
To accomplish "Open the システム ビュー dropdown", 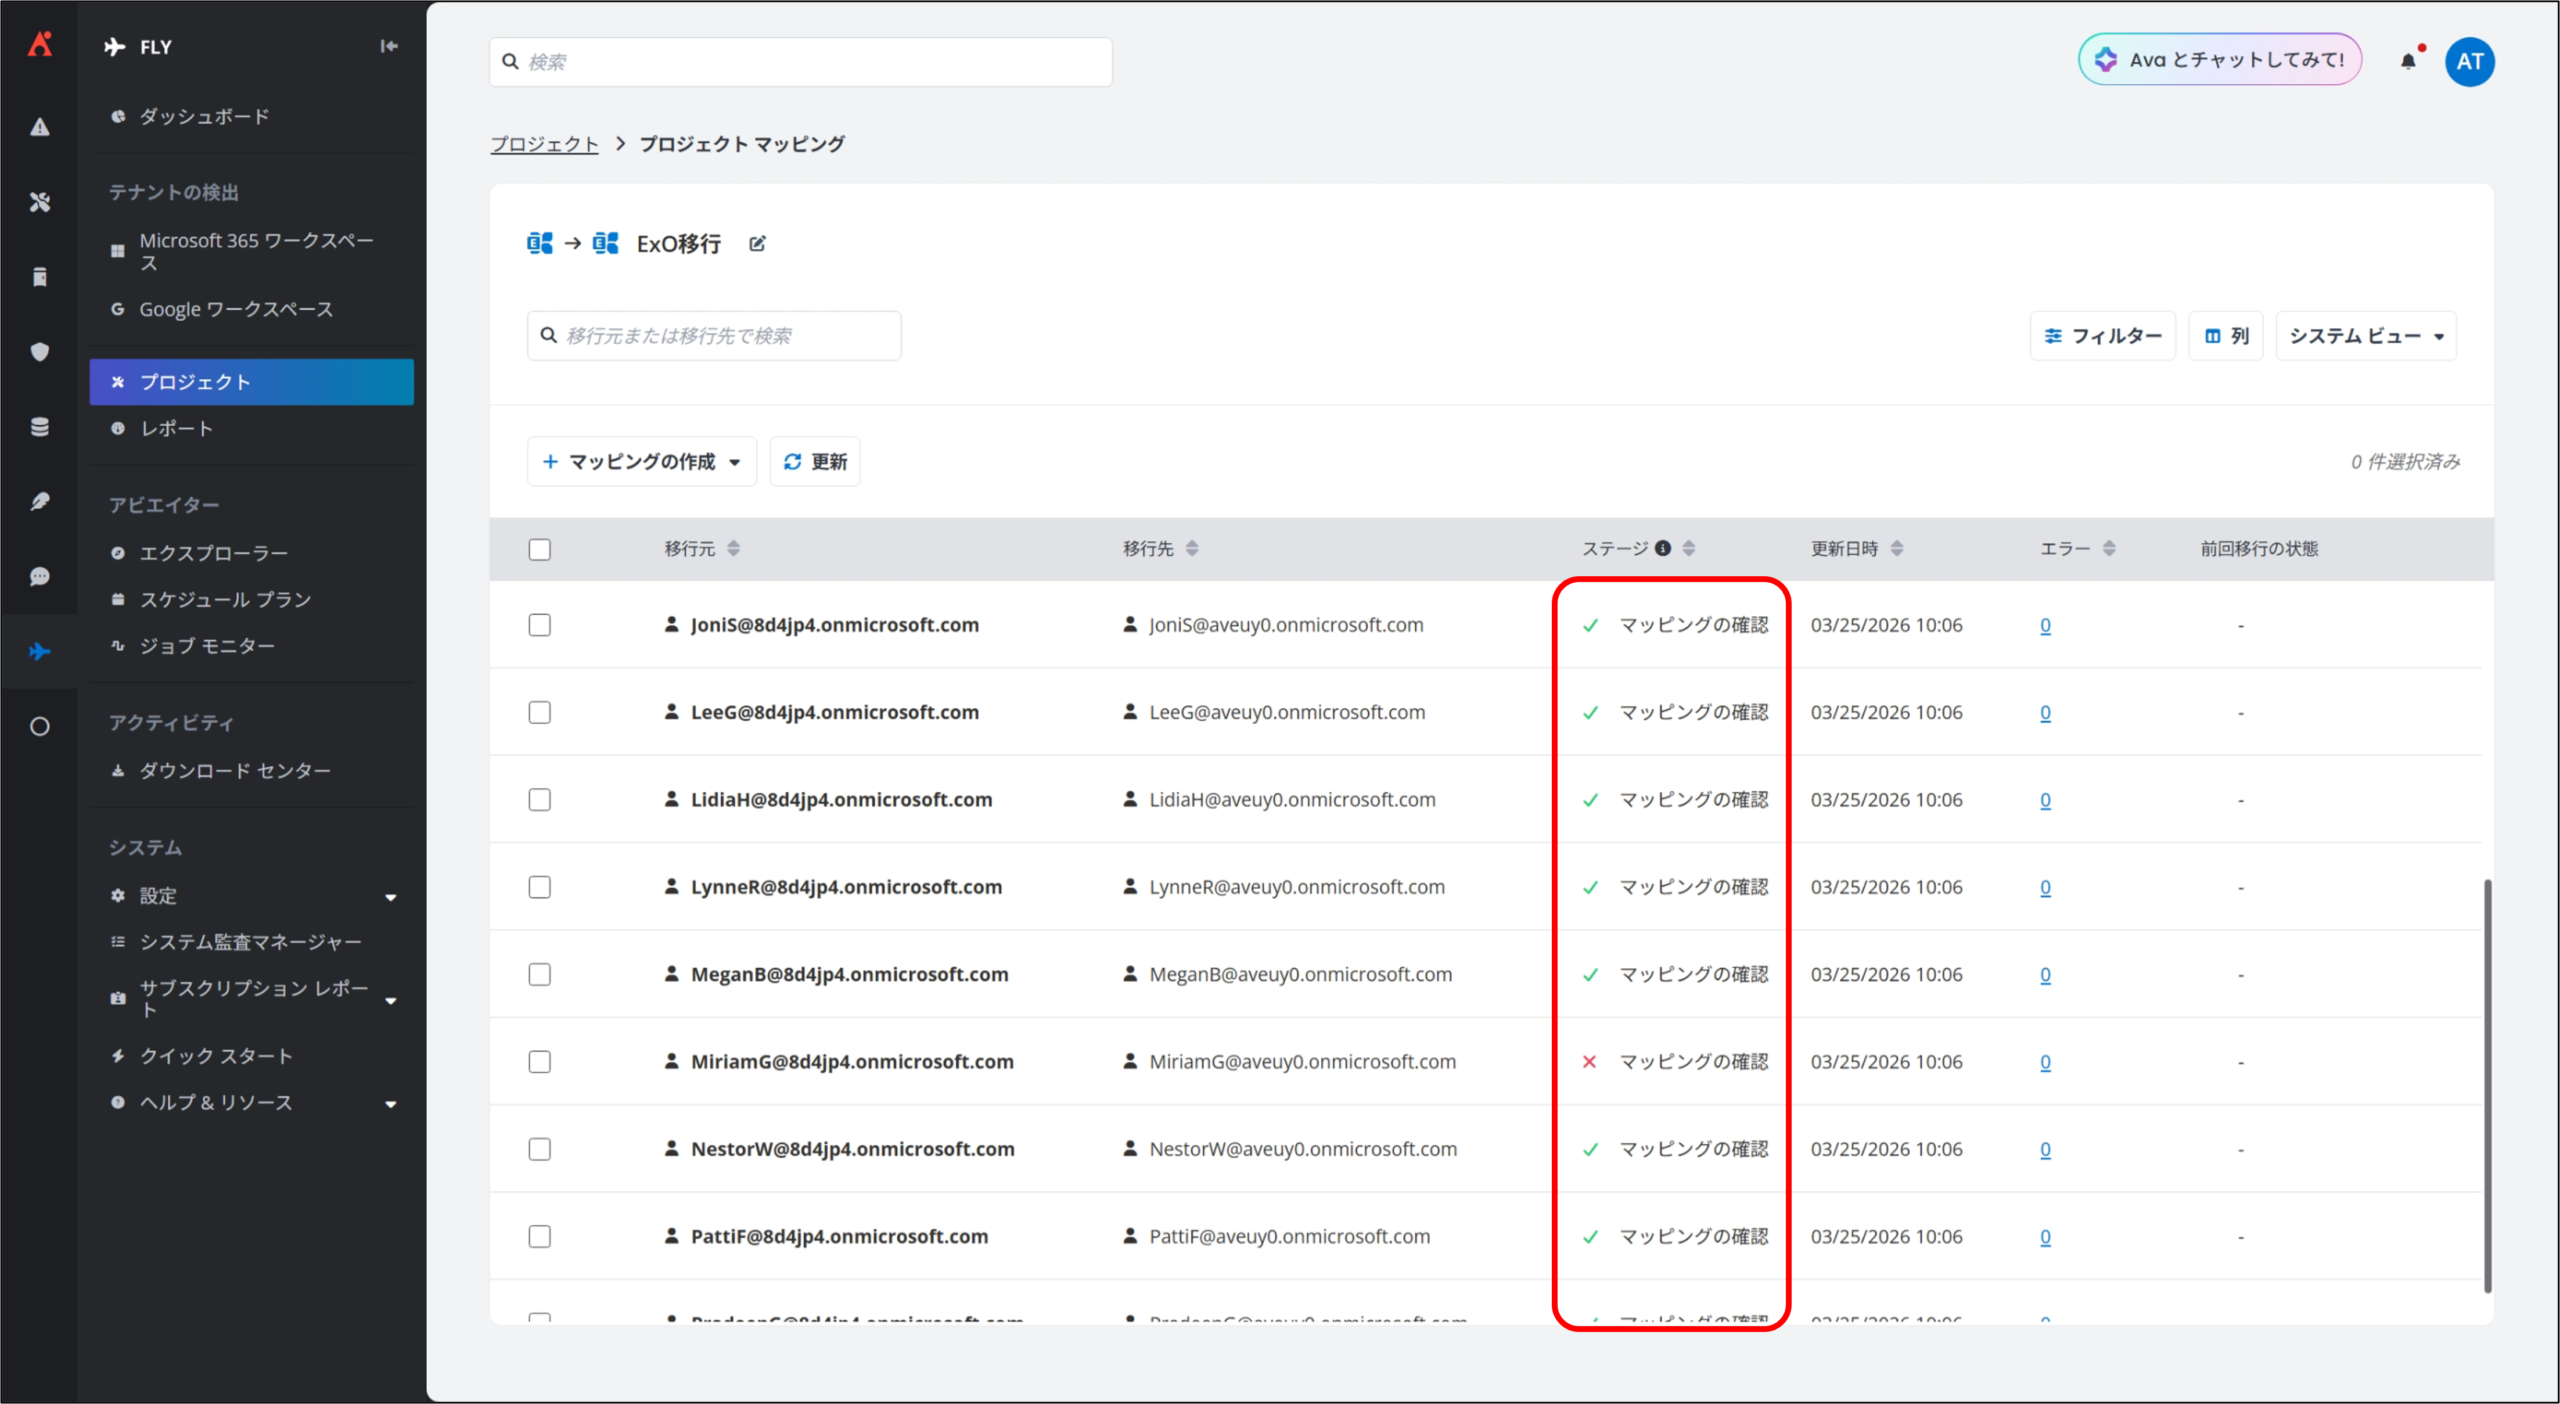I will [2365, 336].
